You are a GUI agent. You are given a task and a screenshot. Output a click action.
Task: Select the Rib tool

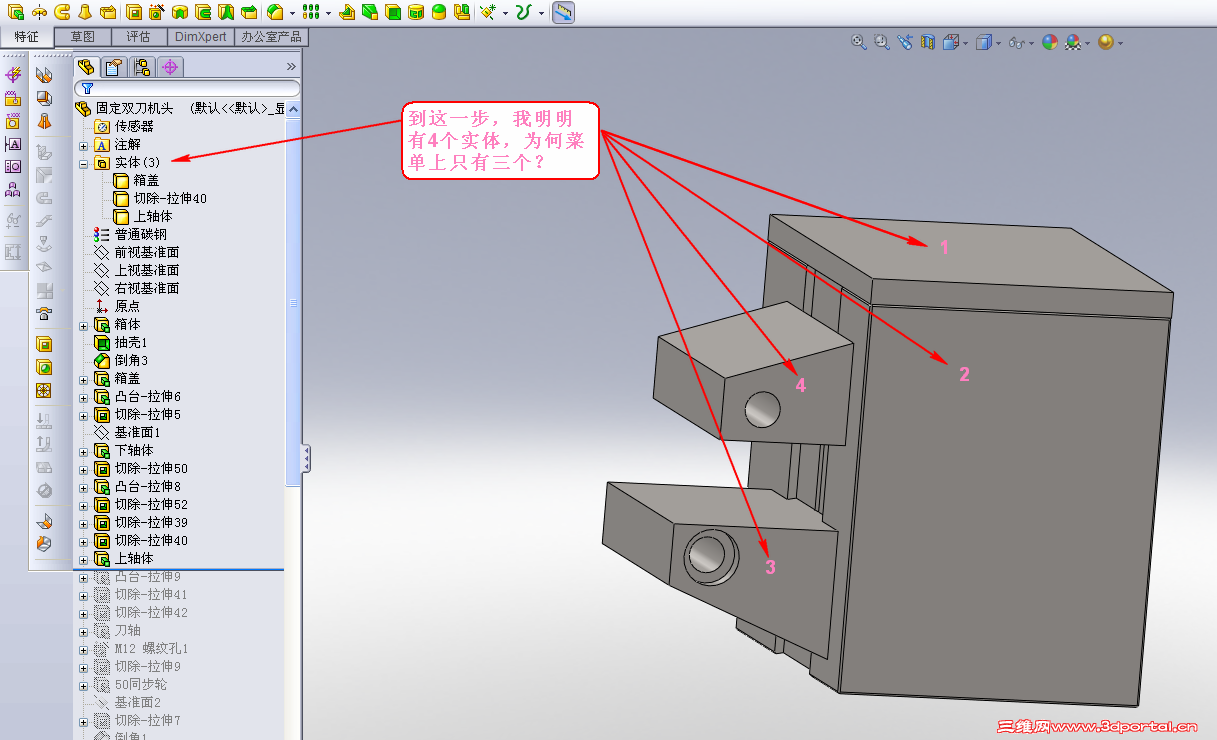pyautogui.click(x=345, y=12)
